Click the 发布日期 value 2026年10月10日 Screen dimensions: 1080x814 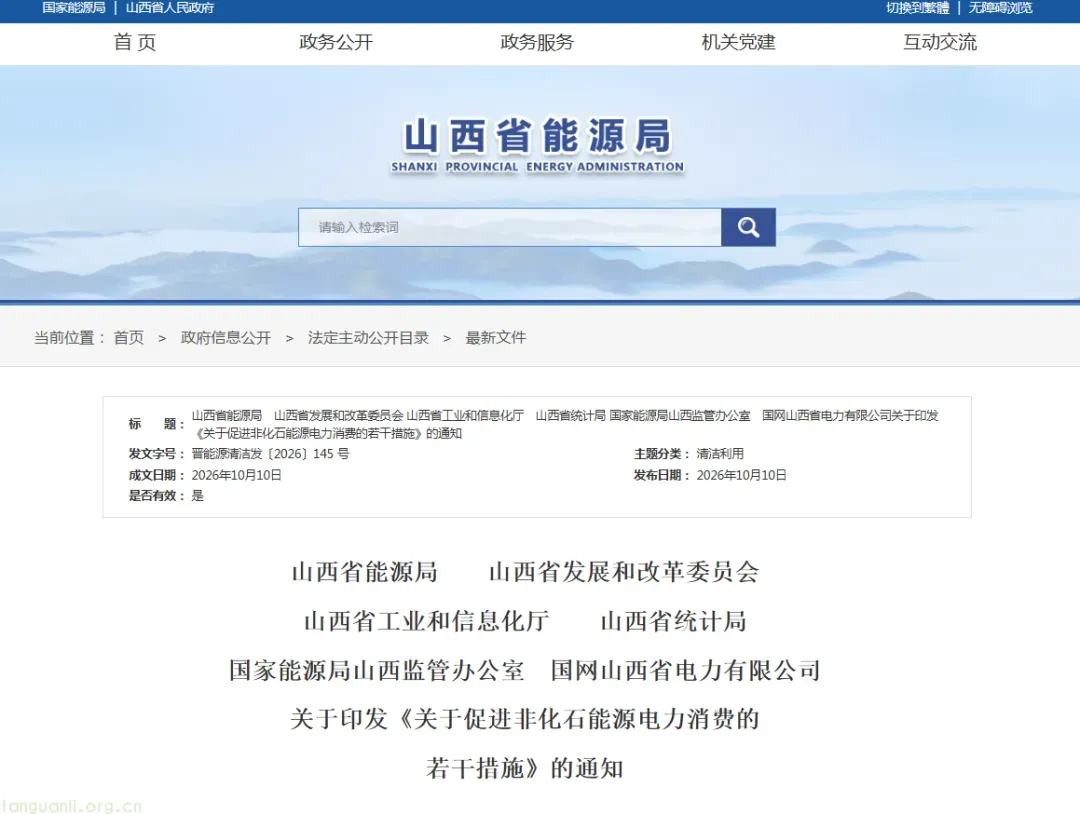pyautogui.click(x=741, y=475)
